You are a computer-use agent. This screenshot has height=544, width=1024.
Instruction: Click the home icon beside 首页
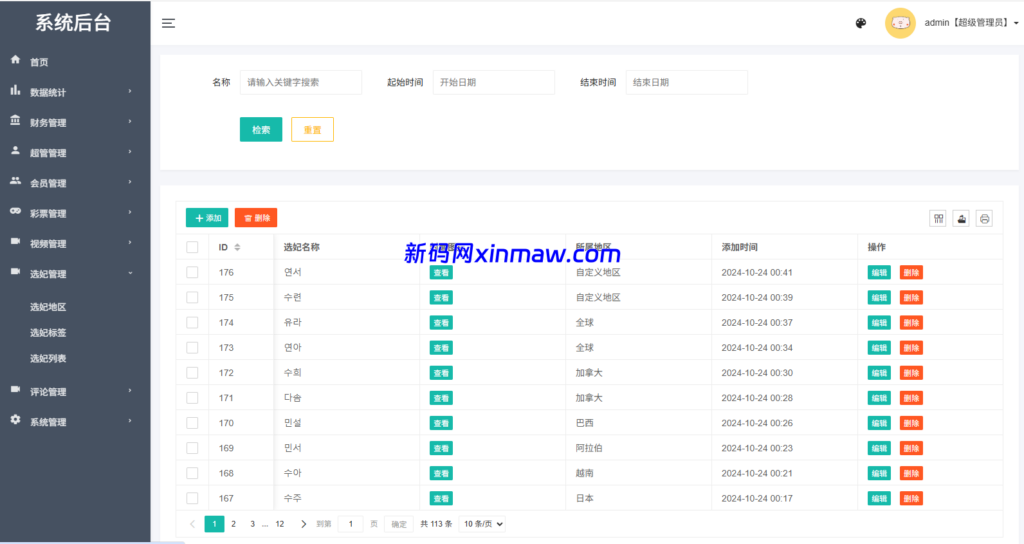tap(15, 59)
